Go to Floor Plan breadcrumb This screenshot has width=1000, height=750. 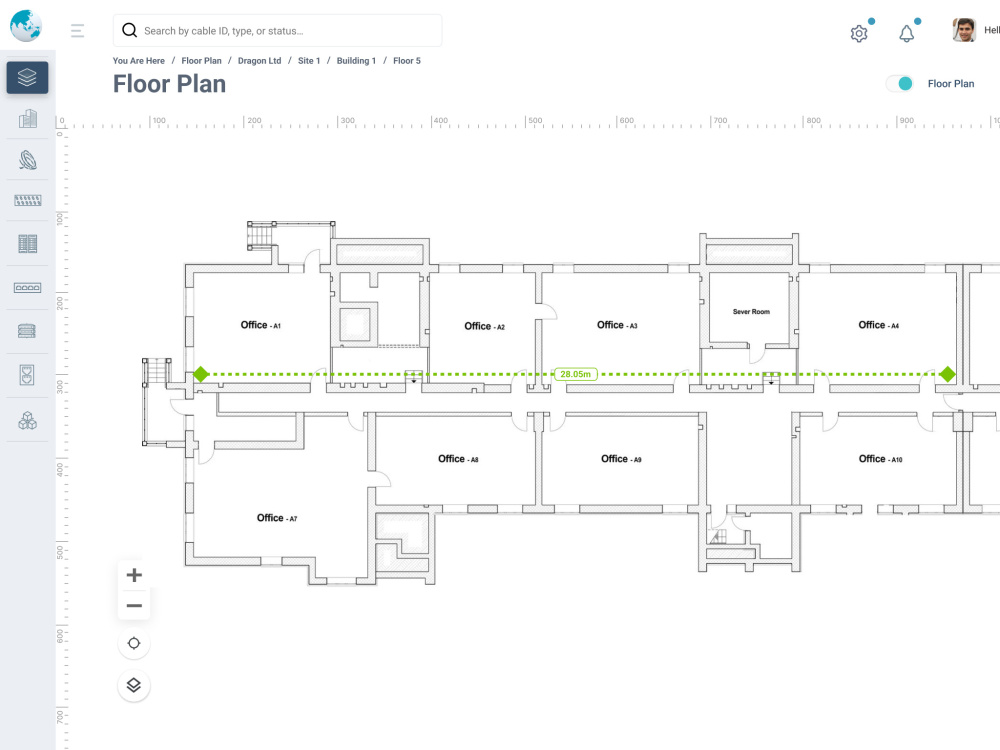[x=202, y=61]
